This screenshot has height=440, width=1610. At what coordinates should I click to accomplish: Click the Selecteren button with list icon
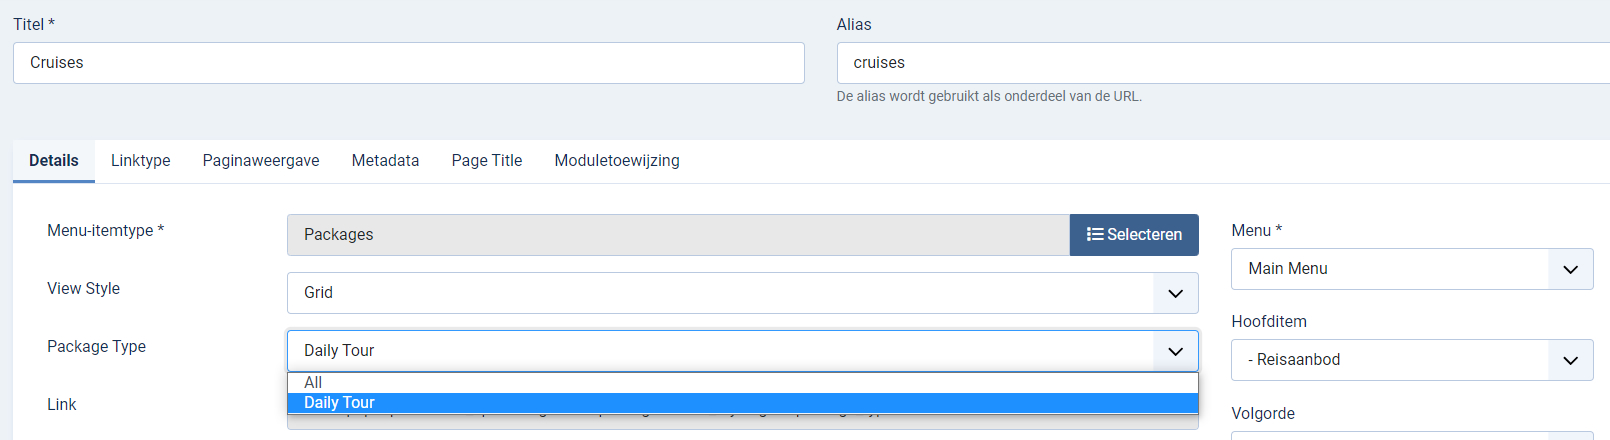tap(1134, 235)
